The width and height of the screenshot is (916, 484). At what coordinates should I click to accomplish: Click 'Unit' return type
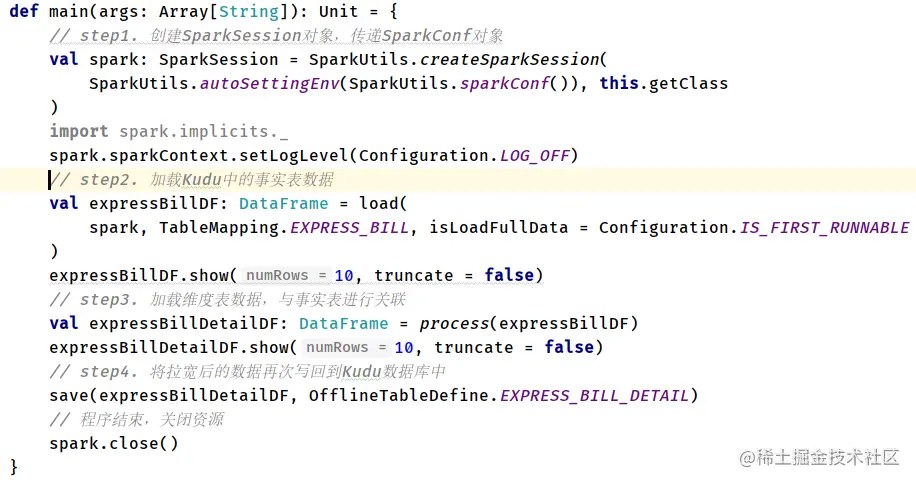(338, 11)
